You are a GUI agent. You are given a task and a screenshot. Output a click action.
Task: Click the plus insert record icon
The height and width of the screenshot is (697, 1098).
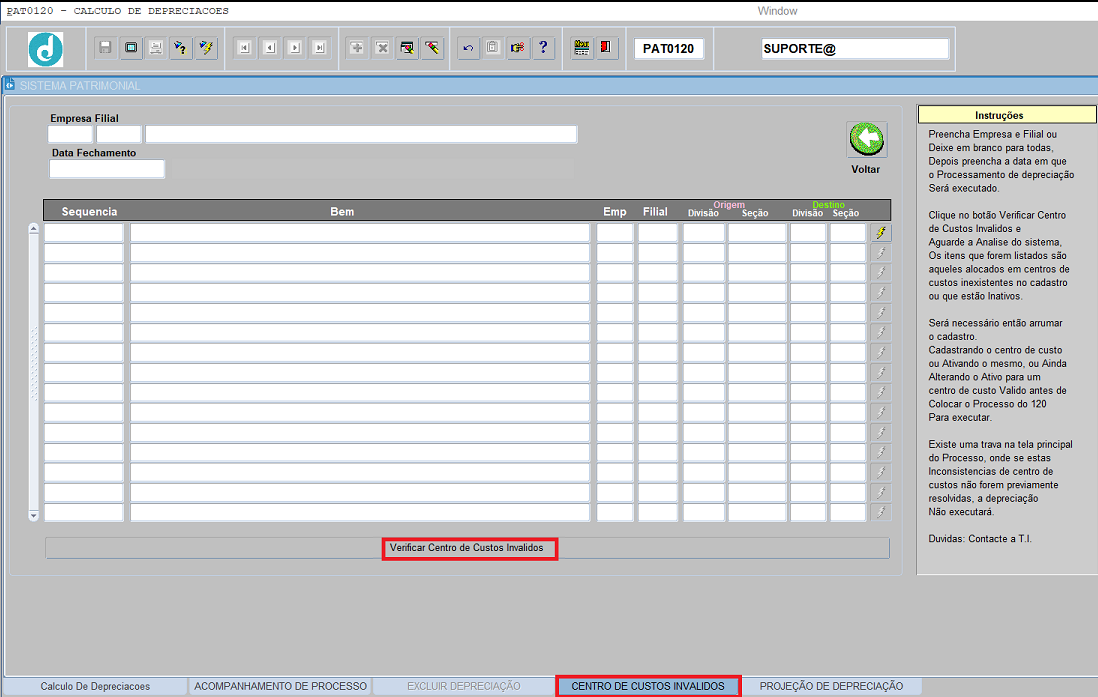(357, 48)
